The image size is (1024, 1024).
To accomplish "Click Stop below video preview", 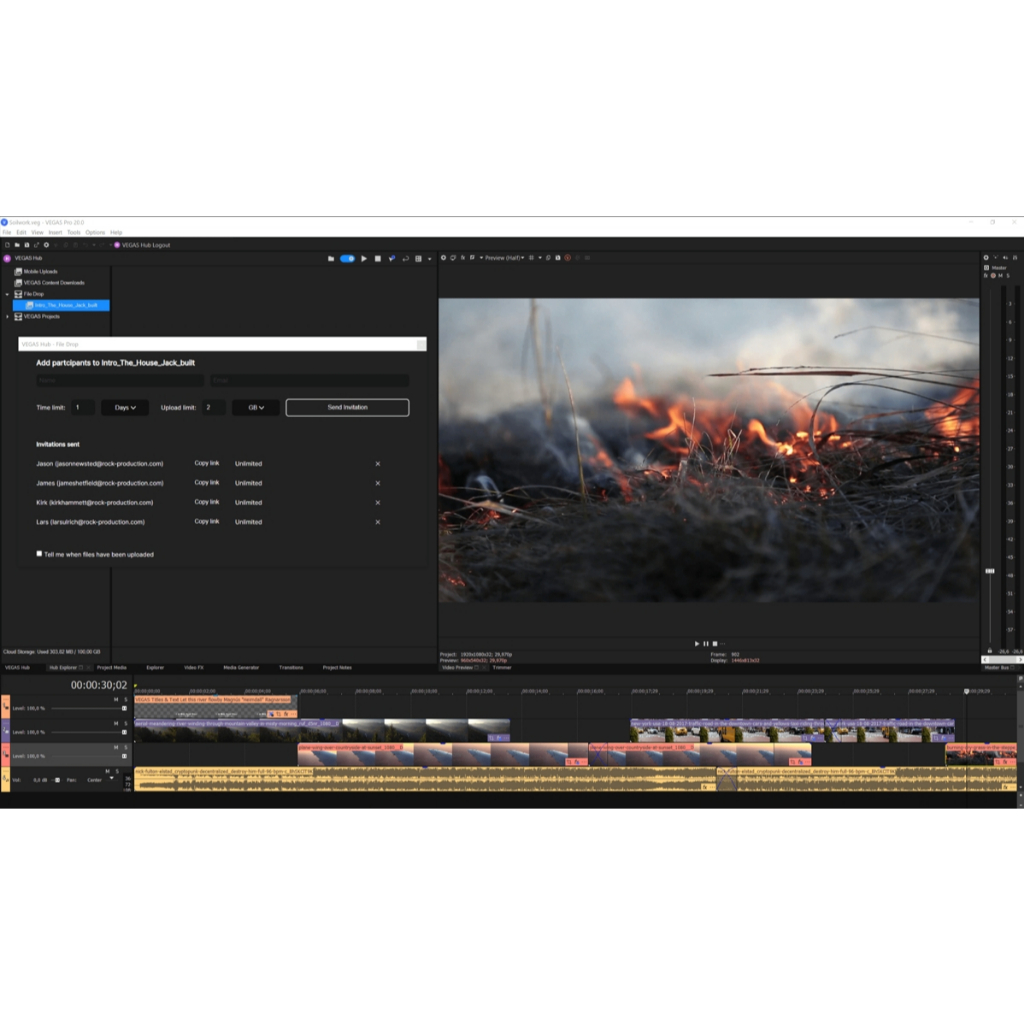I will coord(714,644).
